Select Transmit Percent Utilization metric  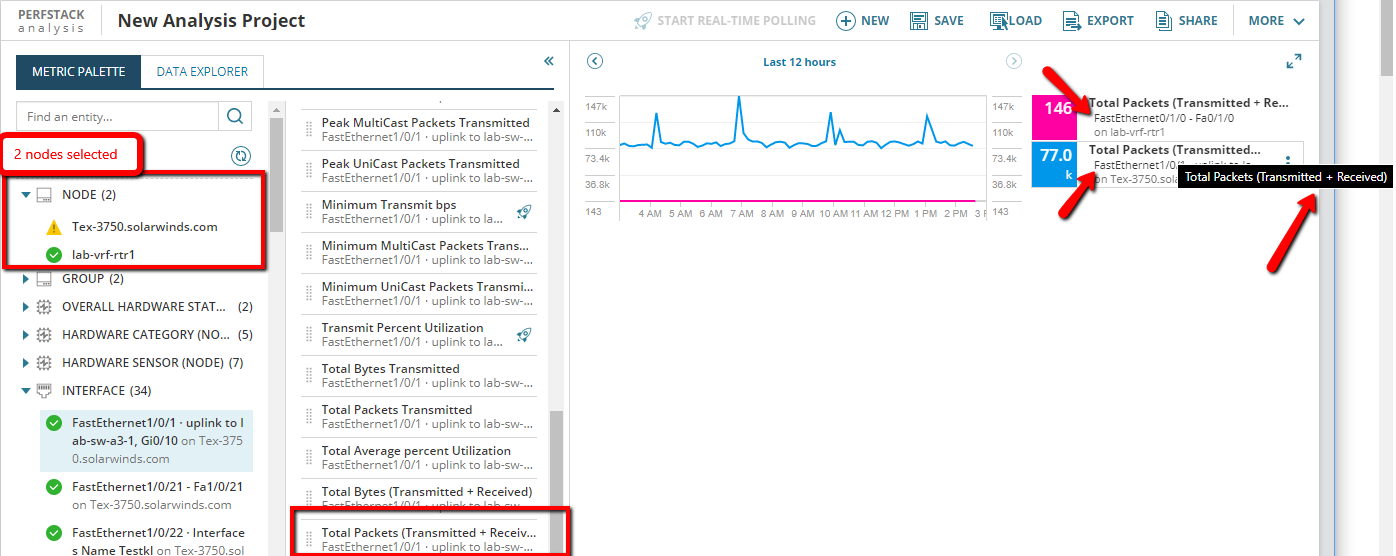click(419, 335)
